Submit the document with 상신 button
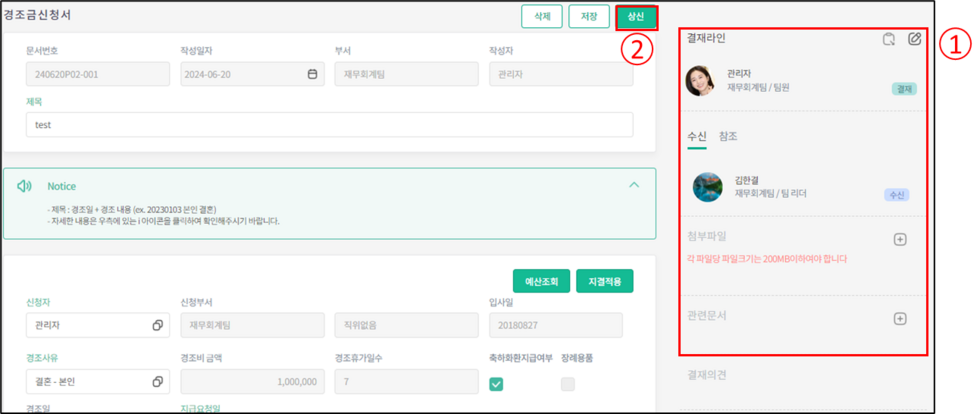Screen dimensions: 980x414 coord(636,17)
